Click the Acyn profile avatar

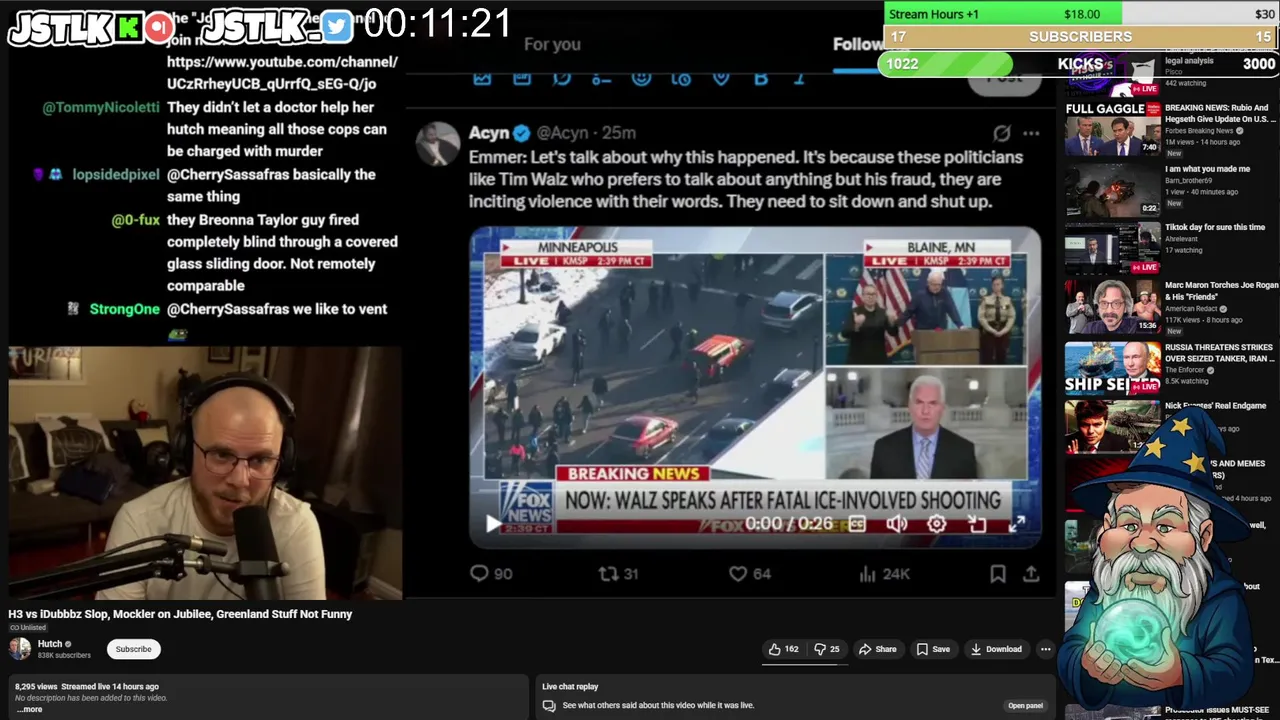(x=437, y=144)
